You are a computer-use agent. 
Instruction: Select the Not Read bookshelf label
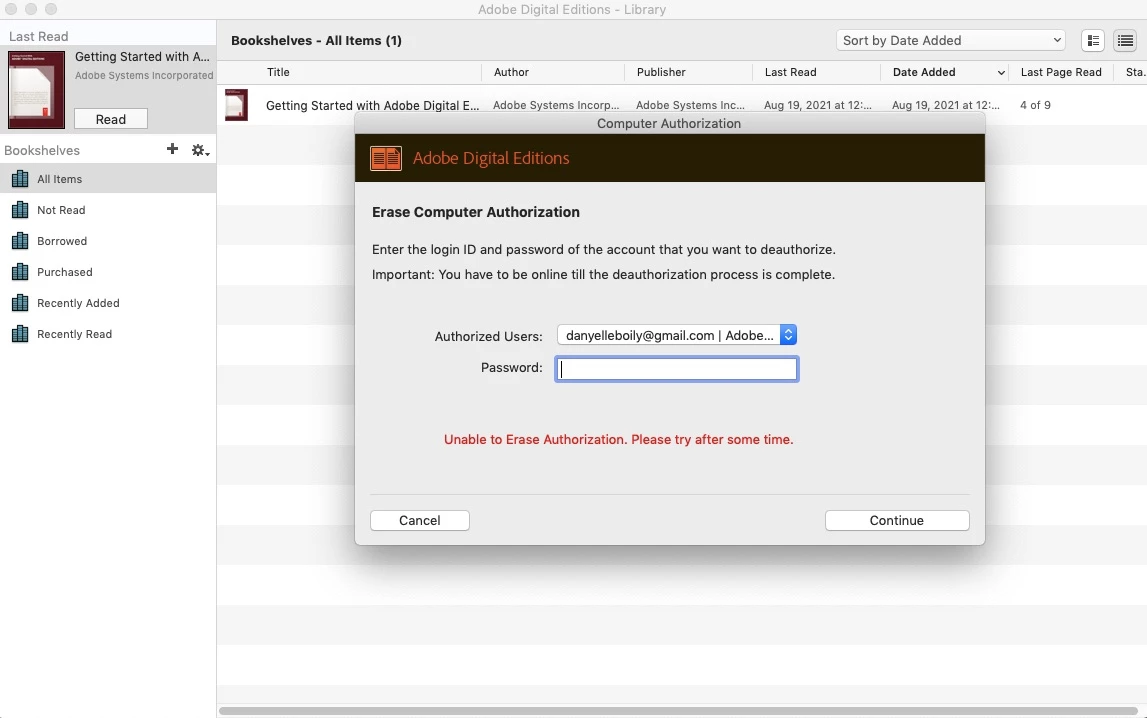pyautogui.click(x=61, y=210)
